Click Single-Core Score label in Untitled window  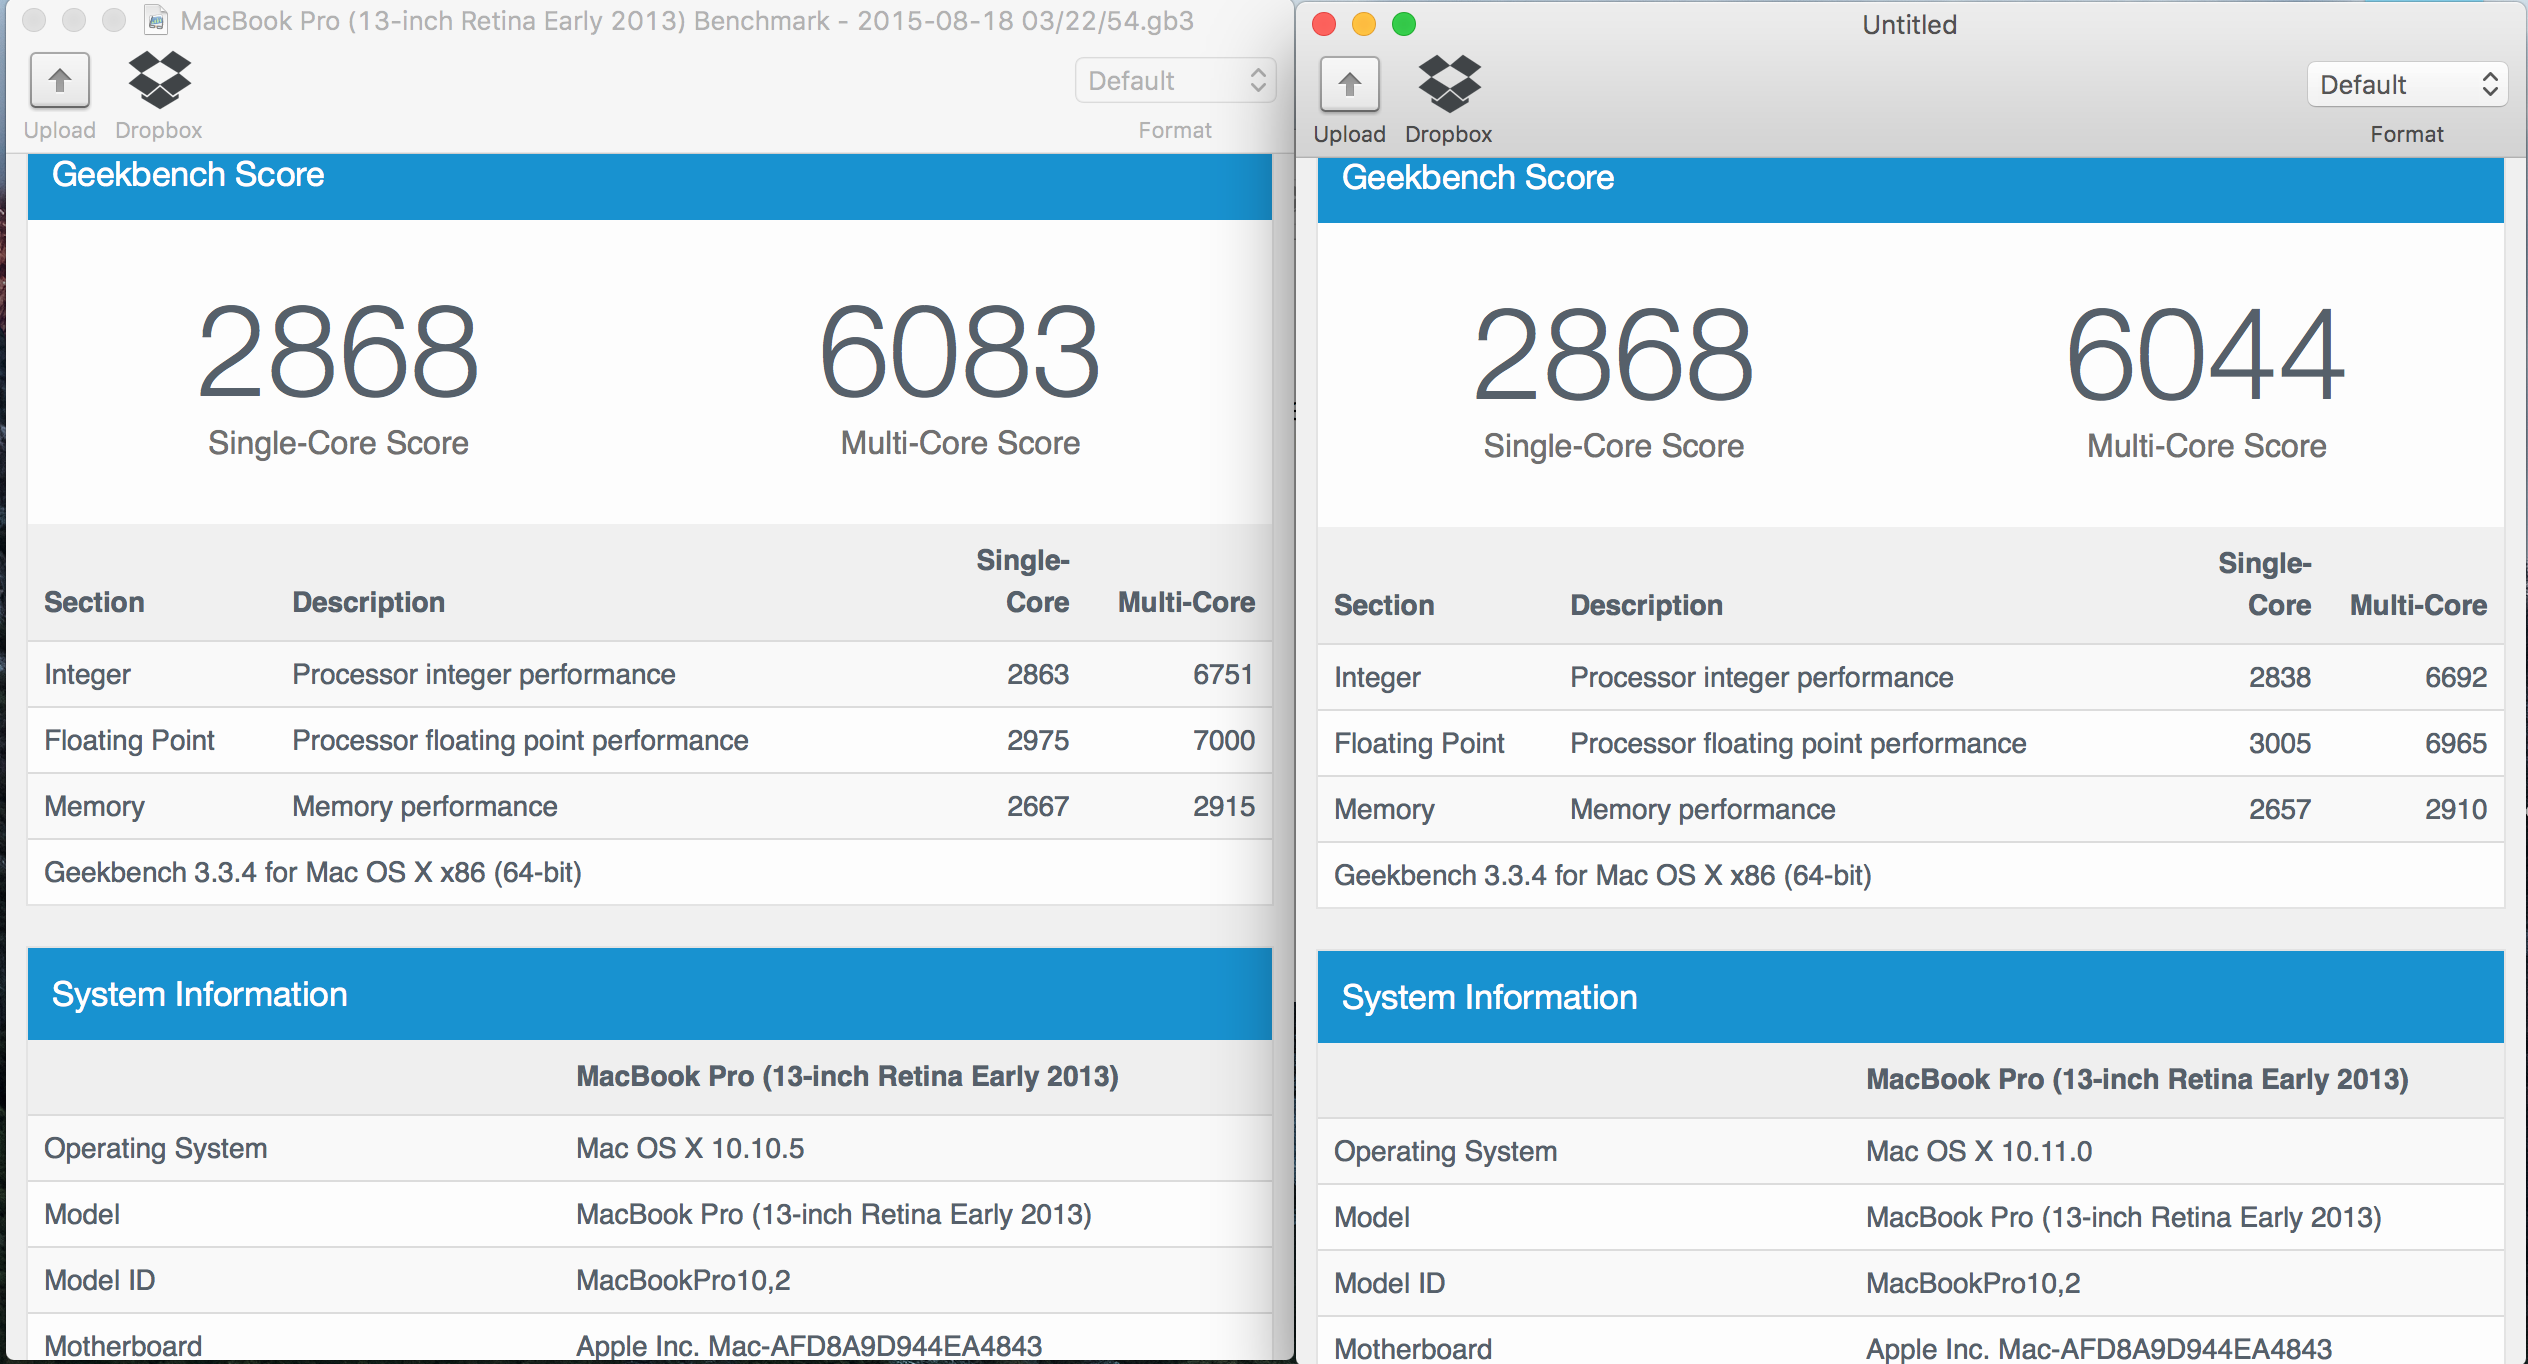click(x=1613, y=446)
